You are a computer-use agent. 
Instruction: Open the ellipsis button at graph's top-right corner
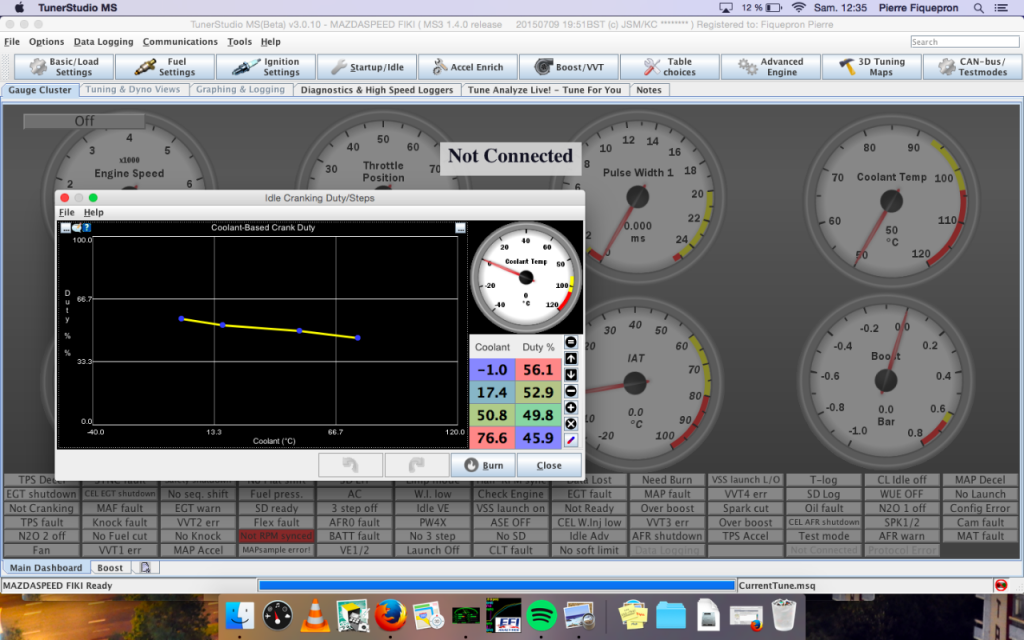460,228
